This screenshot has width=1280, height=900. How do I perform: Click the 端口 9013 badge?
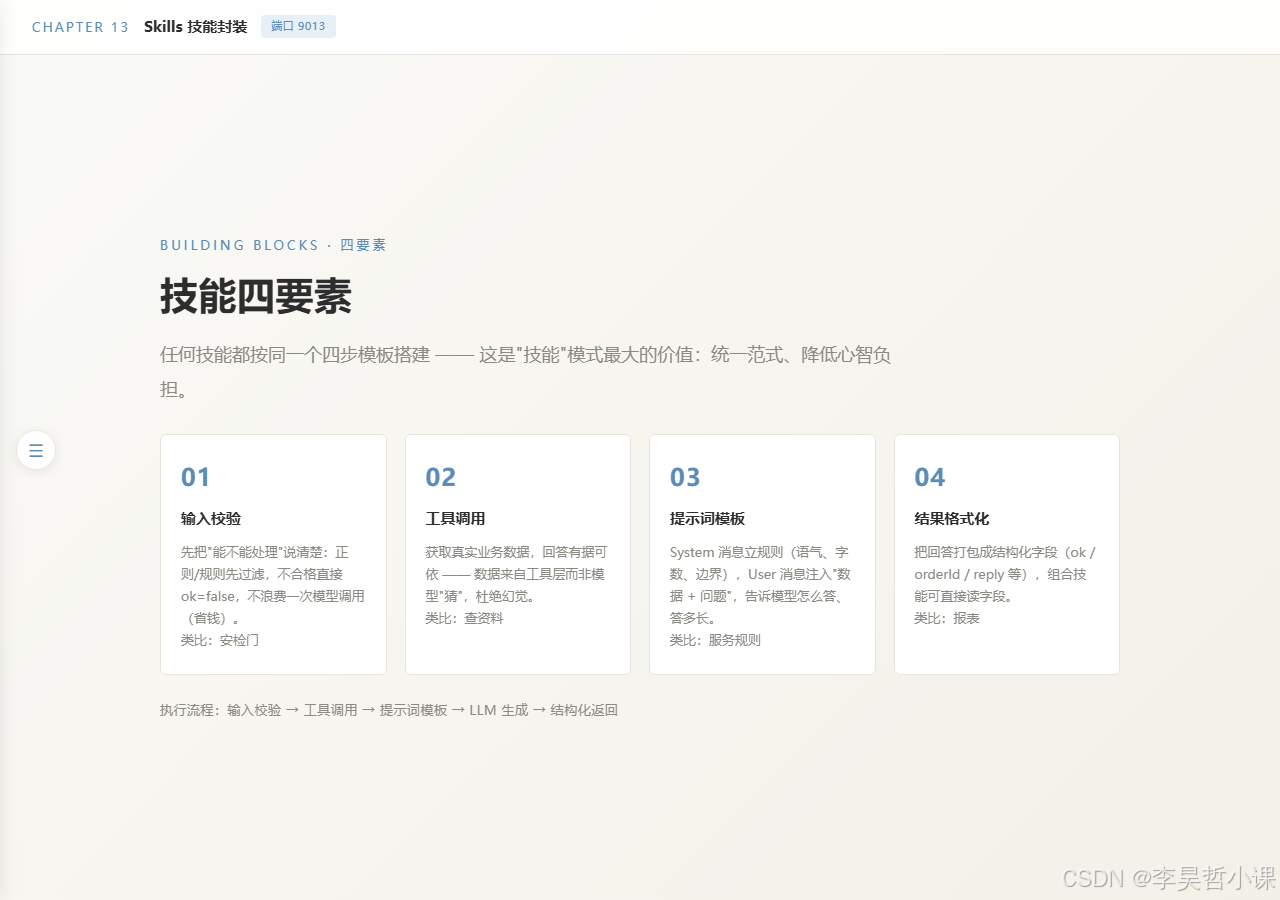point(298,27)
